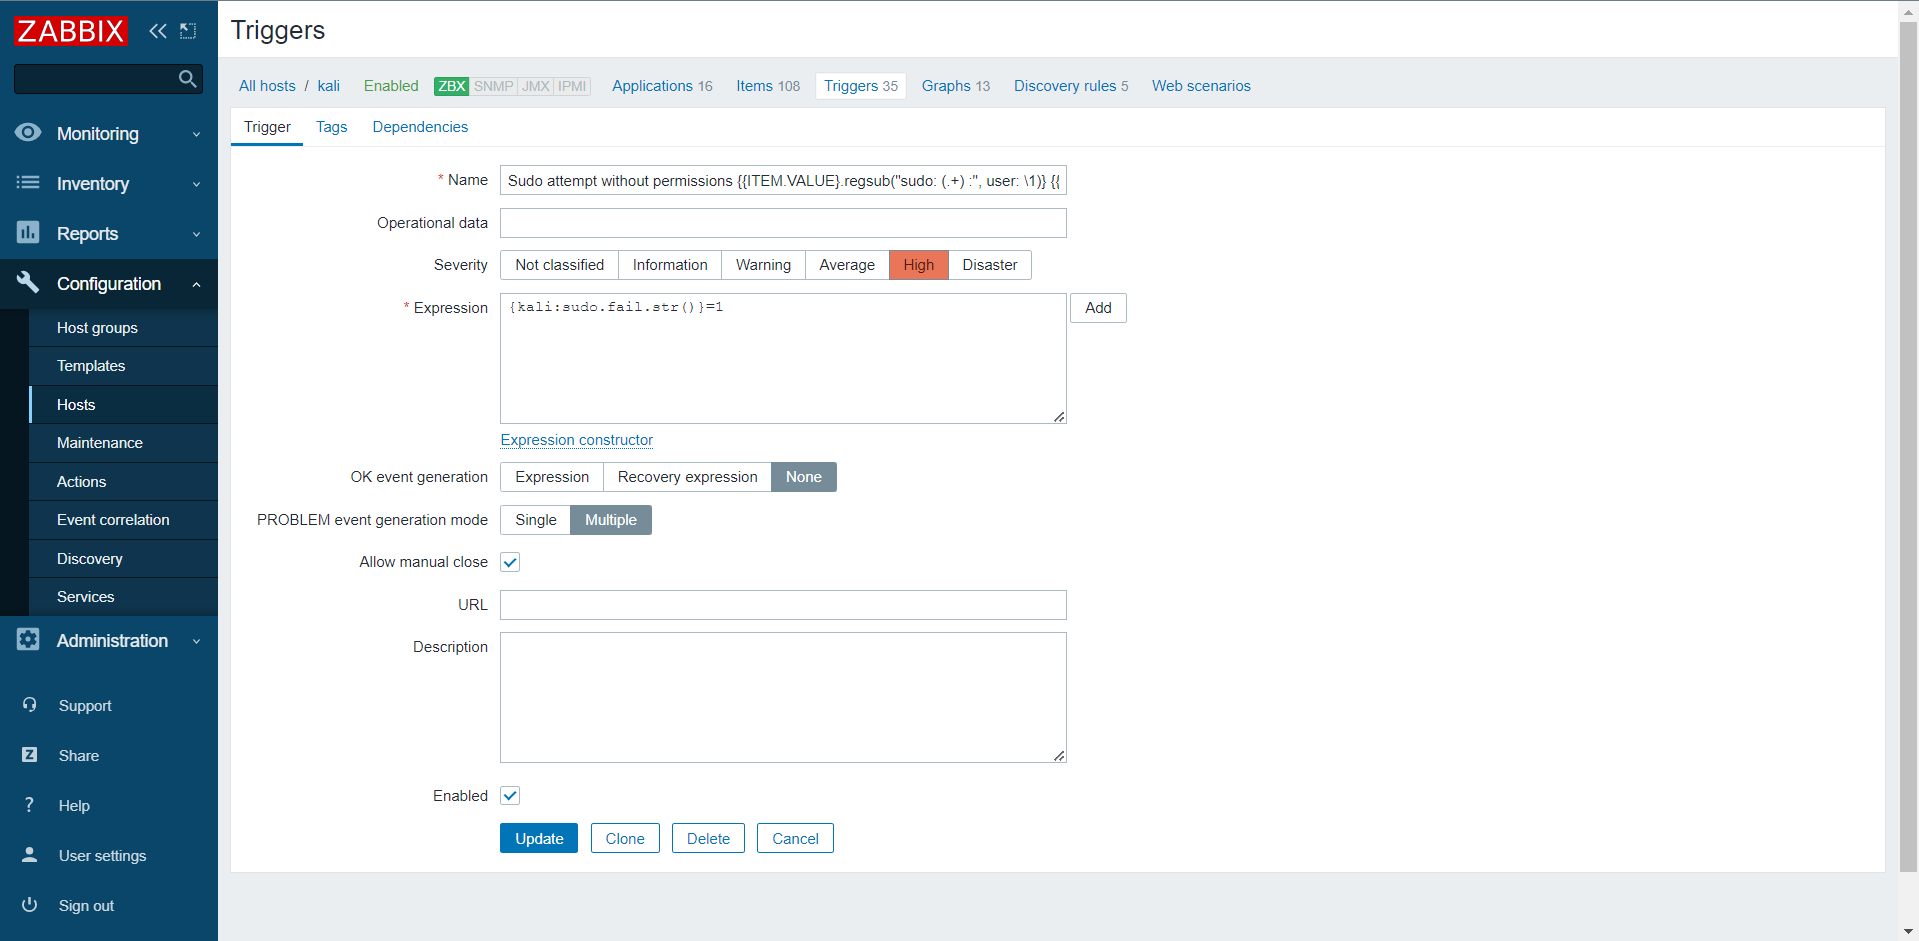Open Discovery rules 5 link
The width and height of the screenshot is (1919, 941).
pos(1071,86)
